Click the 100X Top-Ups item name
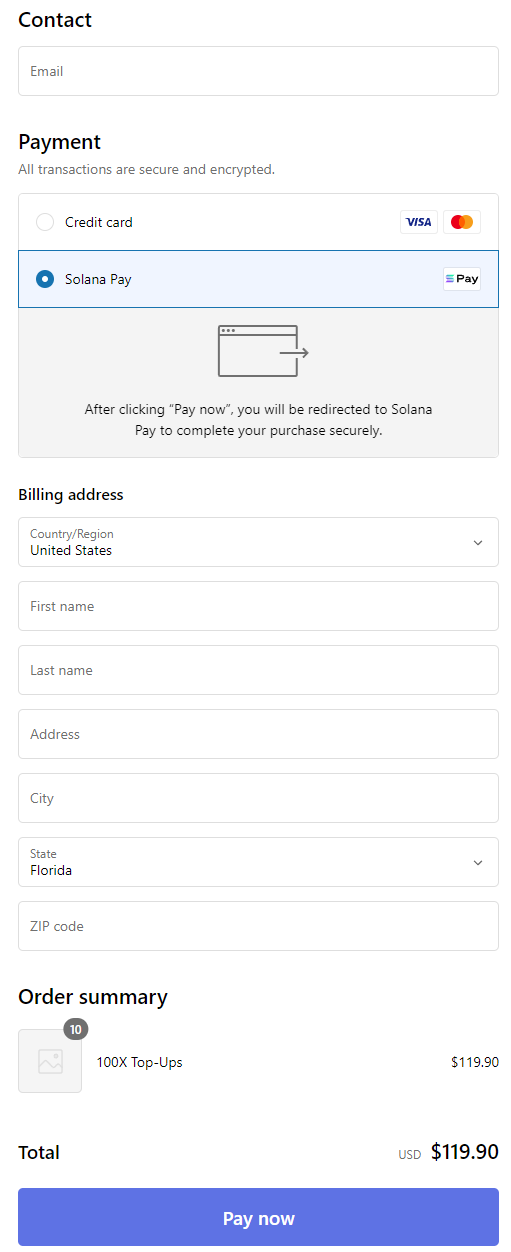This screenshot has height=1252, width=511. pos(139,1062)
